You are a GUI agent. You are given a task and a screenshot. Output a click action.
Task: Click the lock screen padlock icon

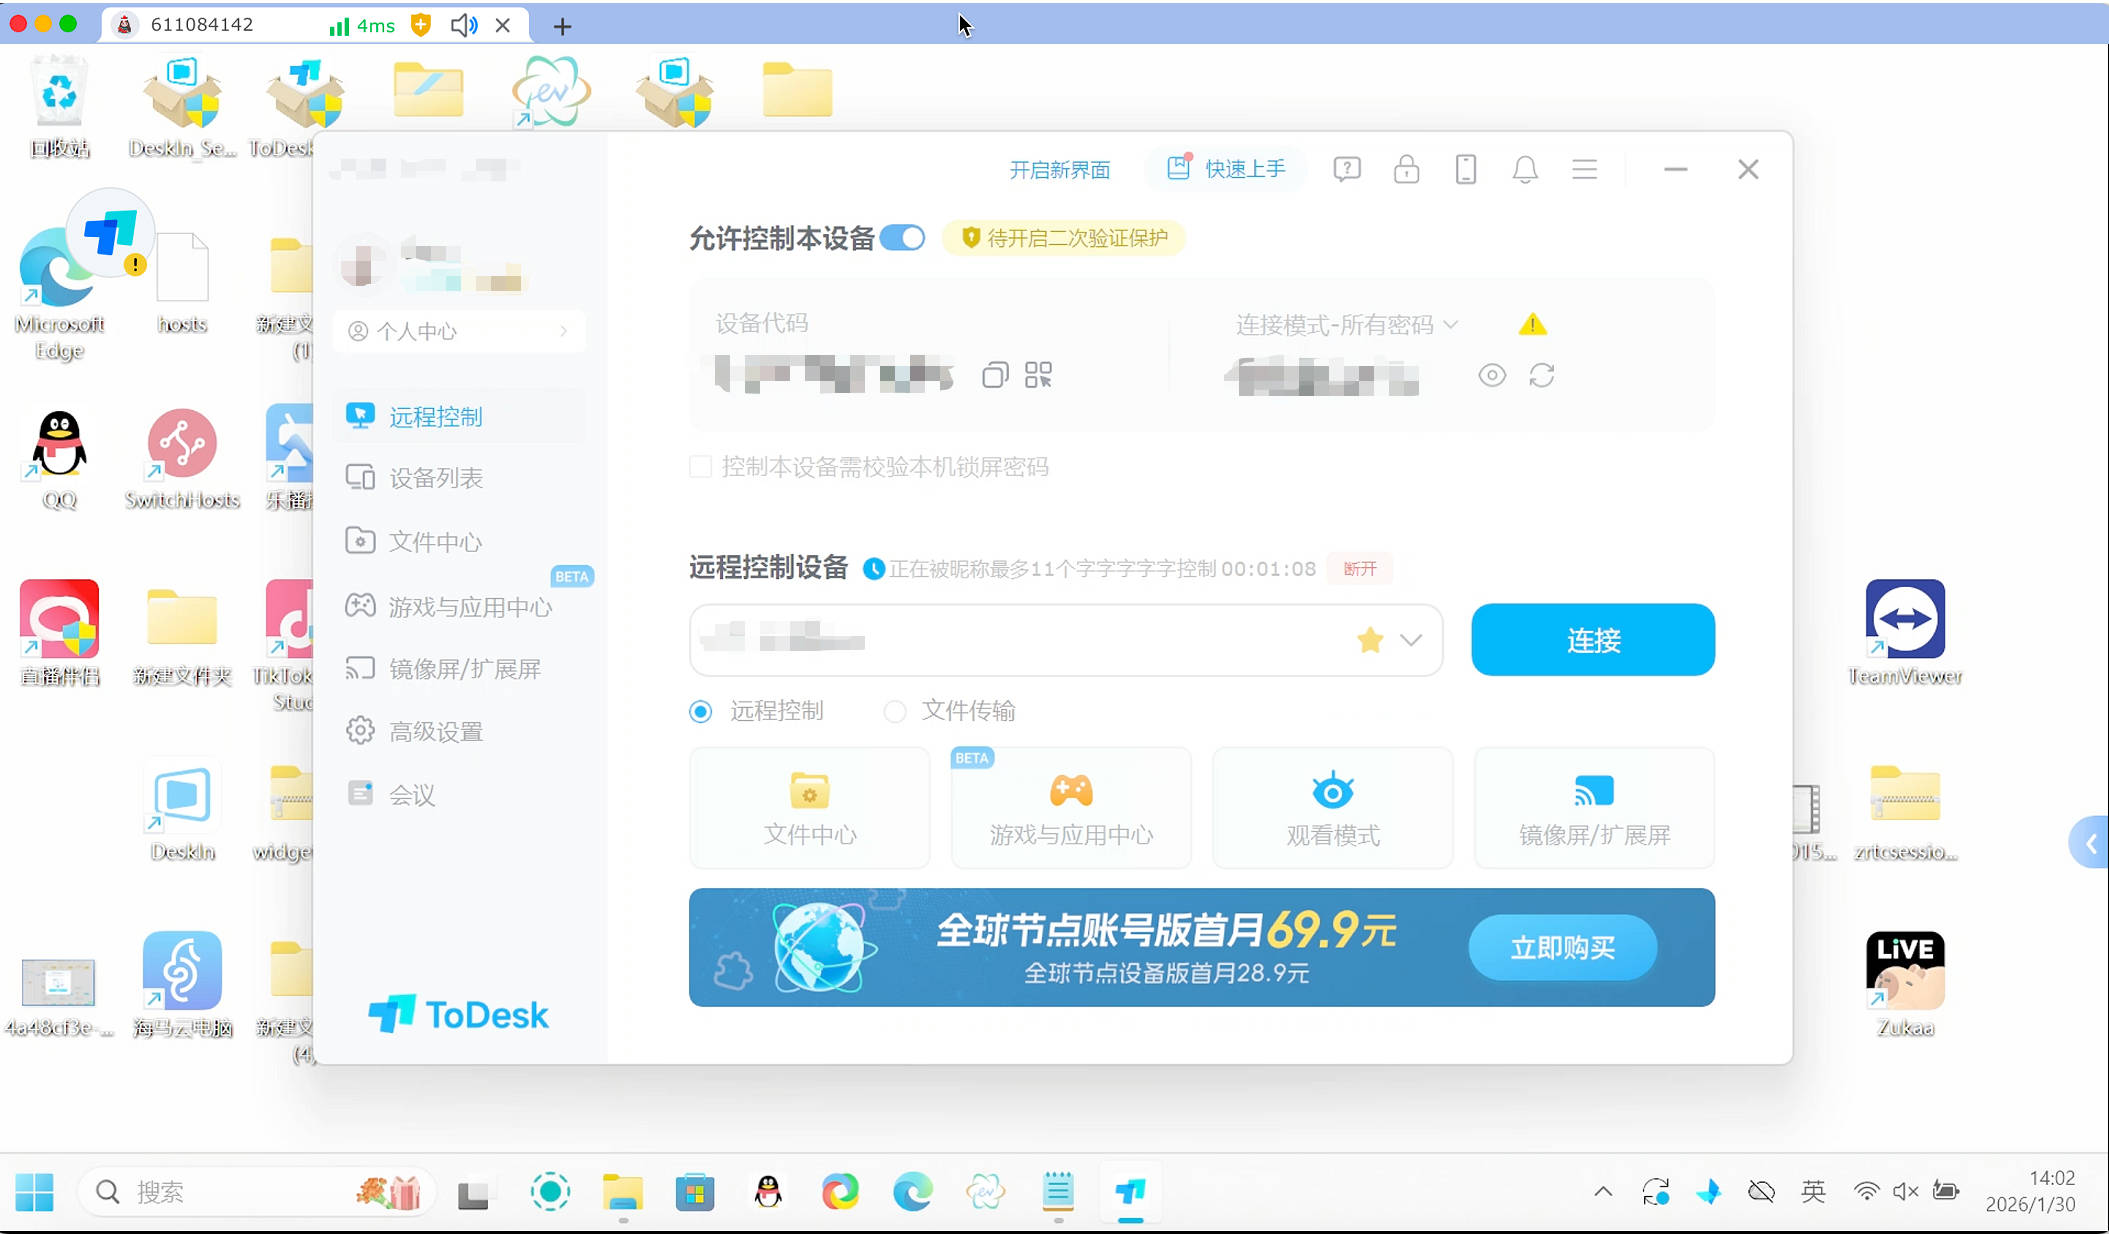[x=1406, y=170]
